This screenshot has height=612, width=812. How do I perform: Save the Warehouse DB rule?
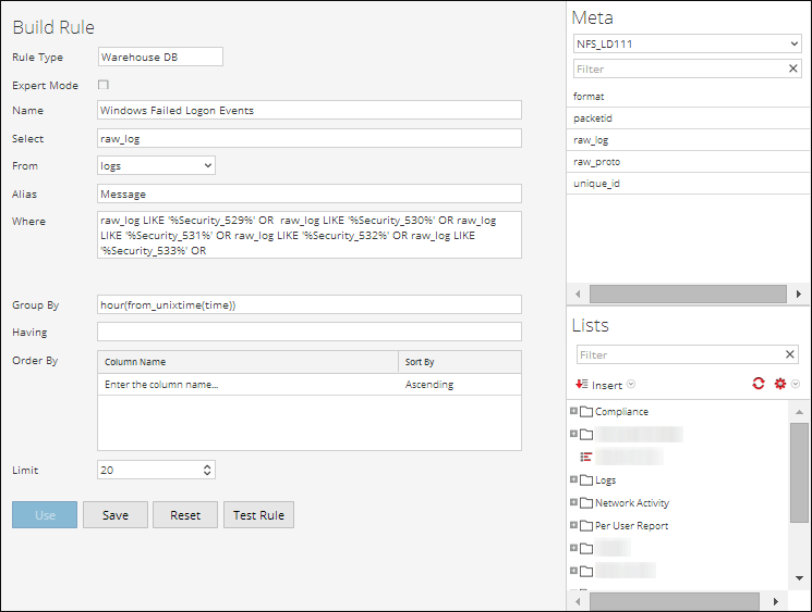[115, 515]
